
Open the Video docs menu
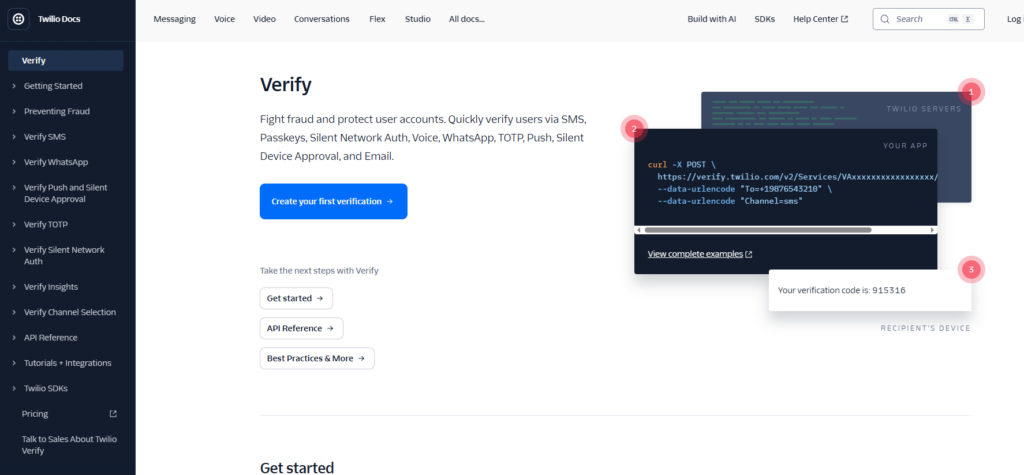(264, 20)
